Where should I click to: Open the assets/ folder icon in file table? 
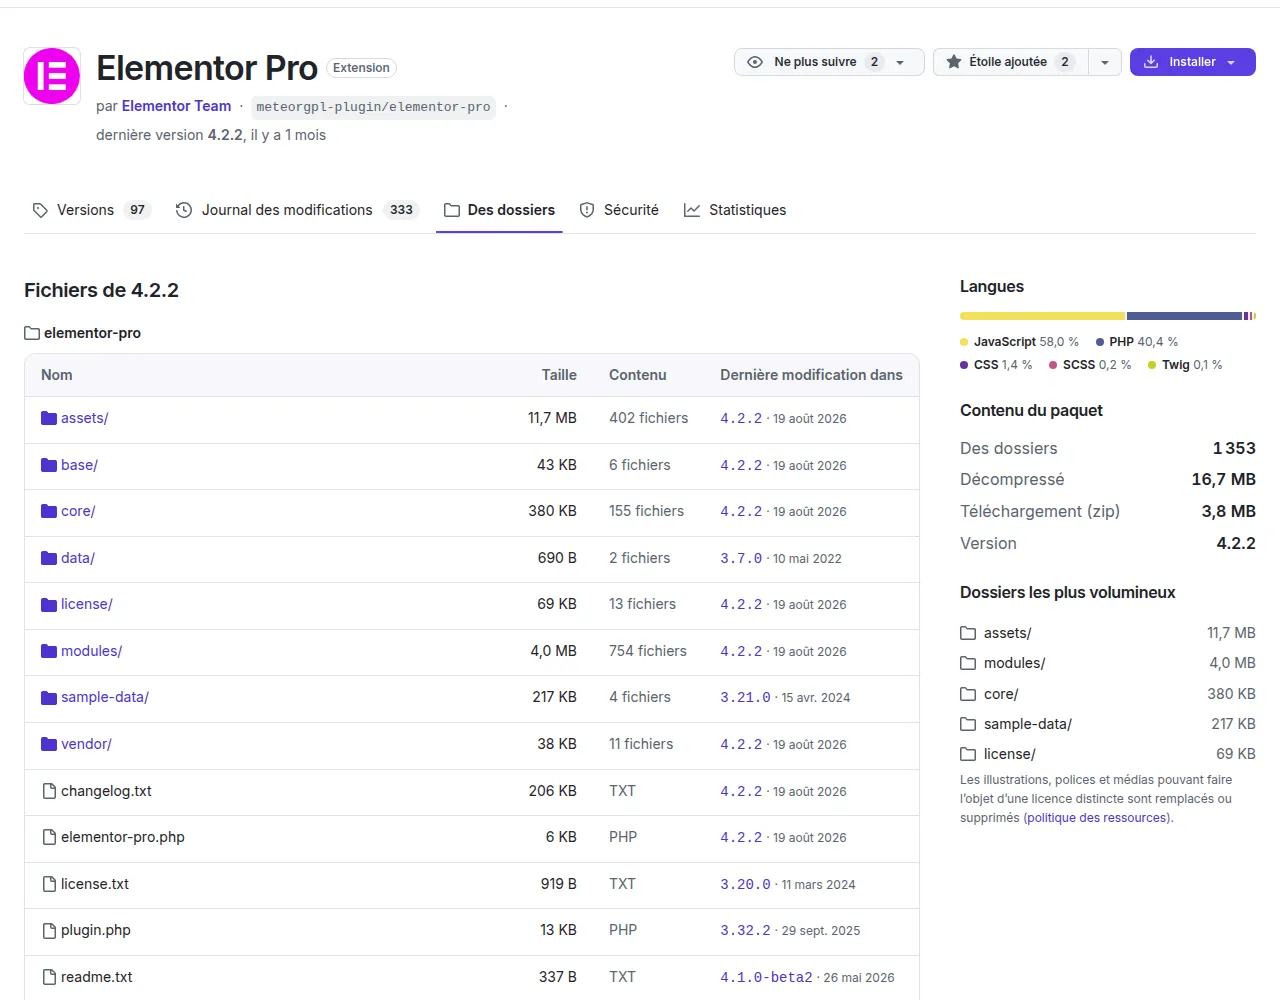[49, 418]
